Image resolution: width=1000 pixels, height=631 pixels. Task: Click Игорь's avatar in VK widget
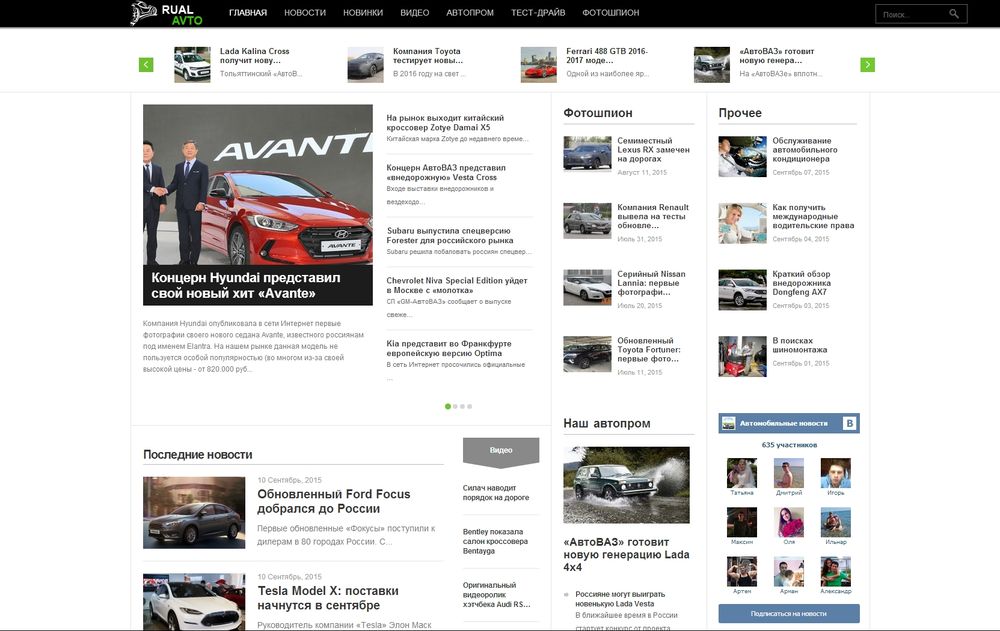coord(835,473)
